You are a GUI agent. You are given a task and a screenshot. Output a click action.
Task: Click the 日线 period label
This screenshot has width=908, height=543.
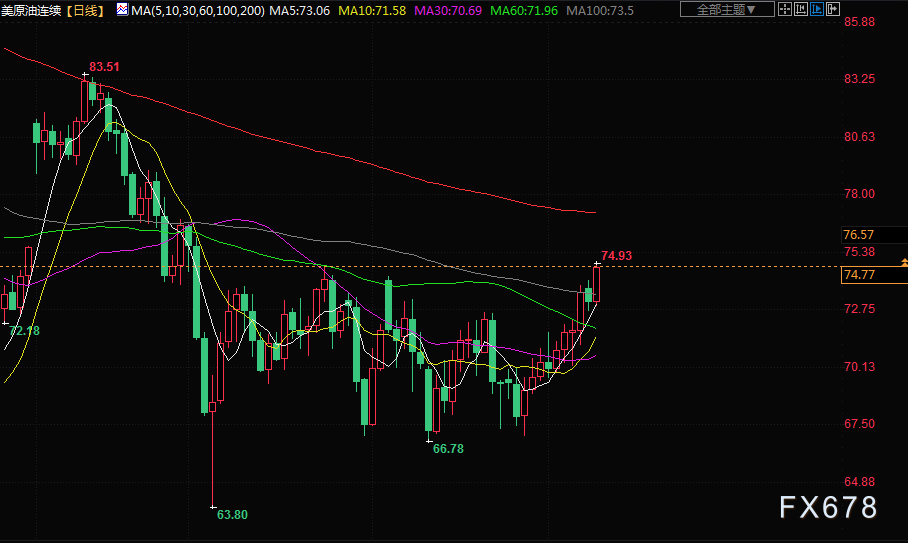coord(86,10)
